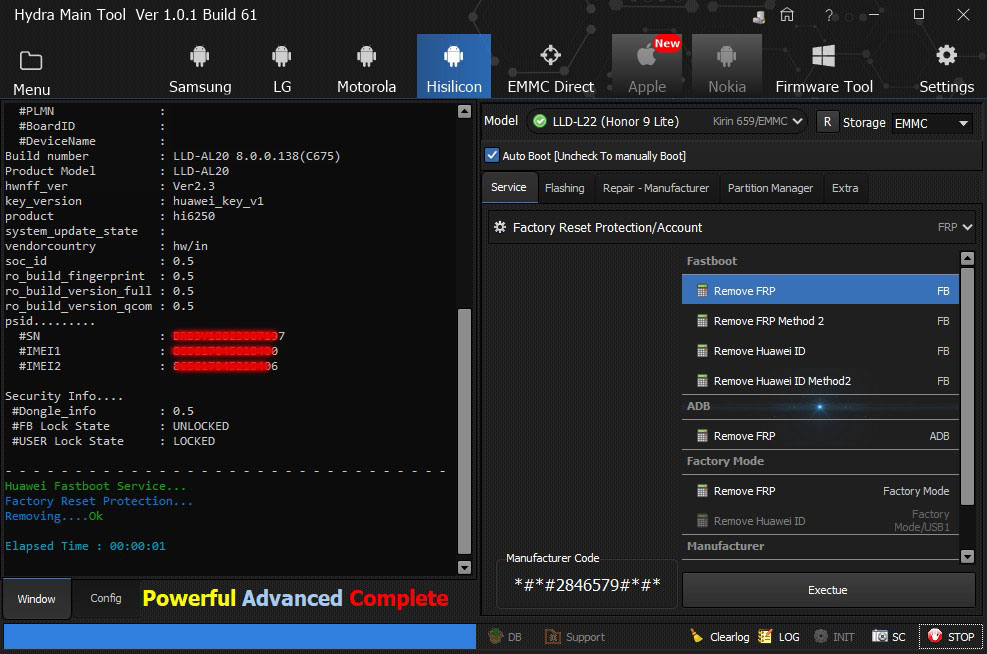Toggle the Auto Boot checkbox
The height and width of the screenshot is (654, 987).
click(492, 155)
